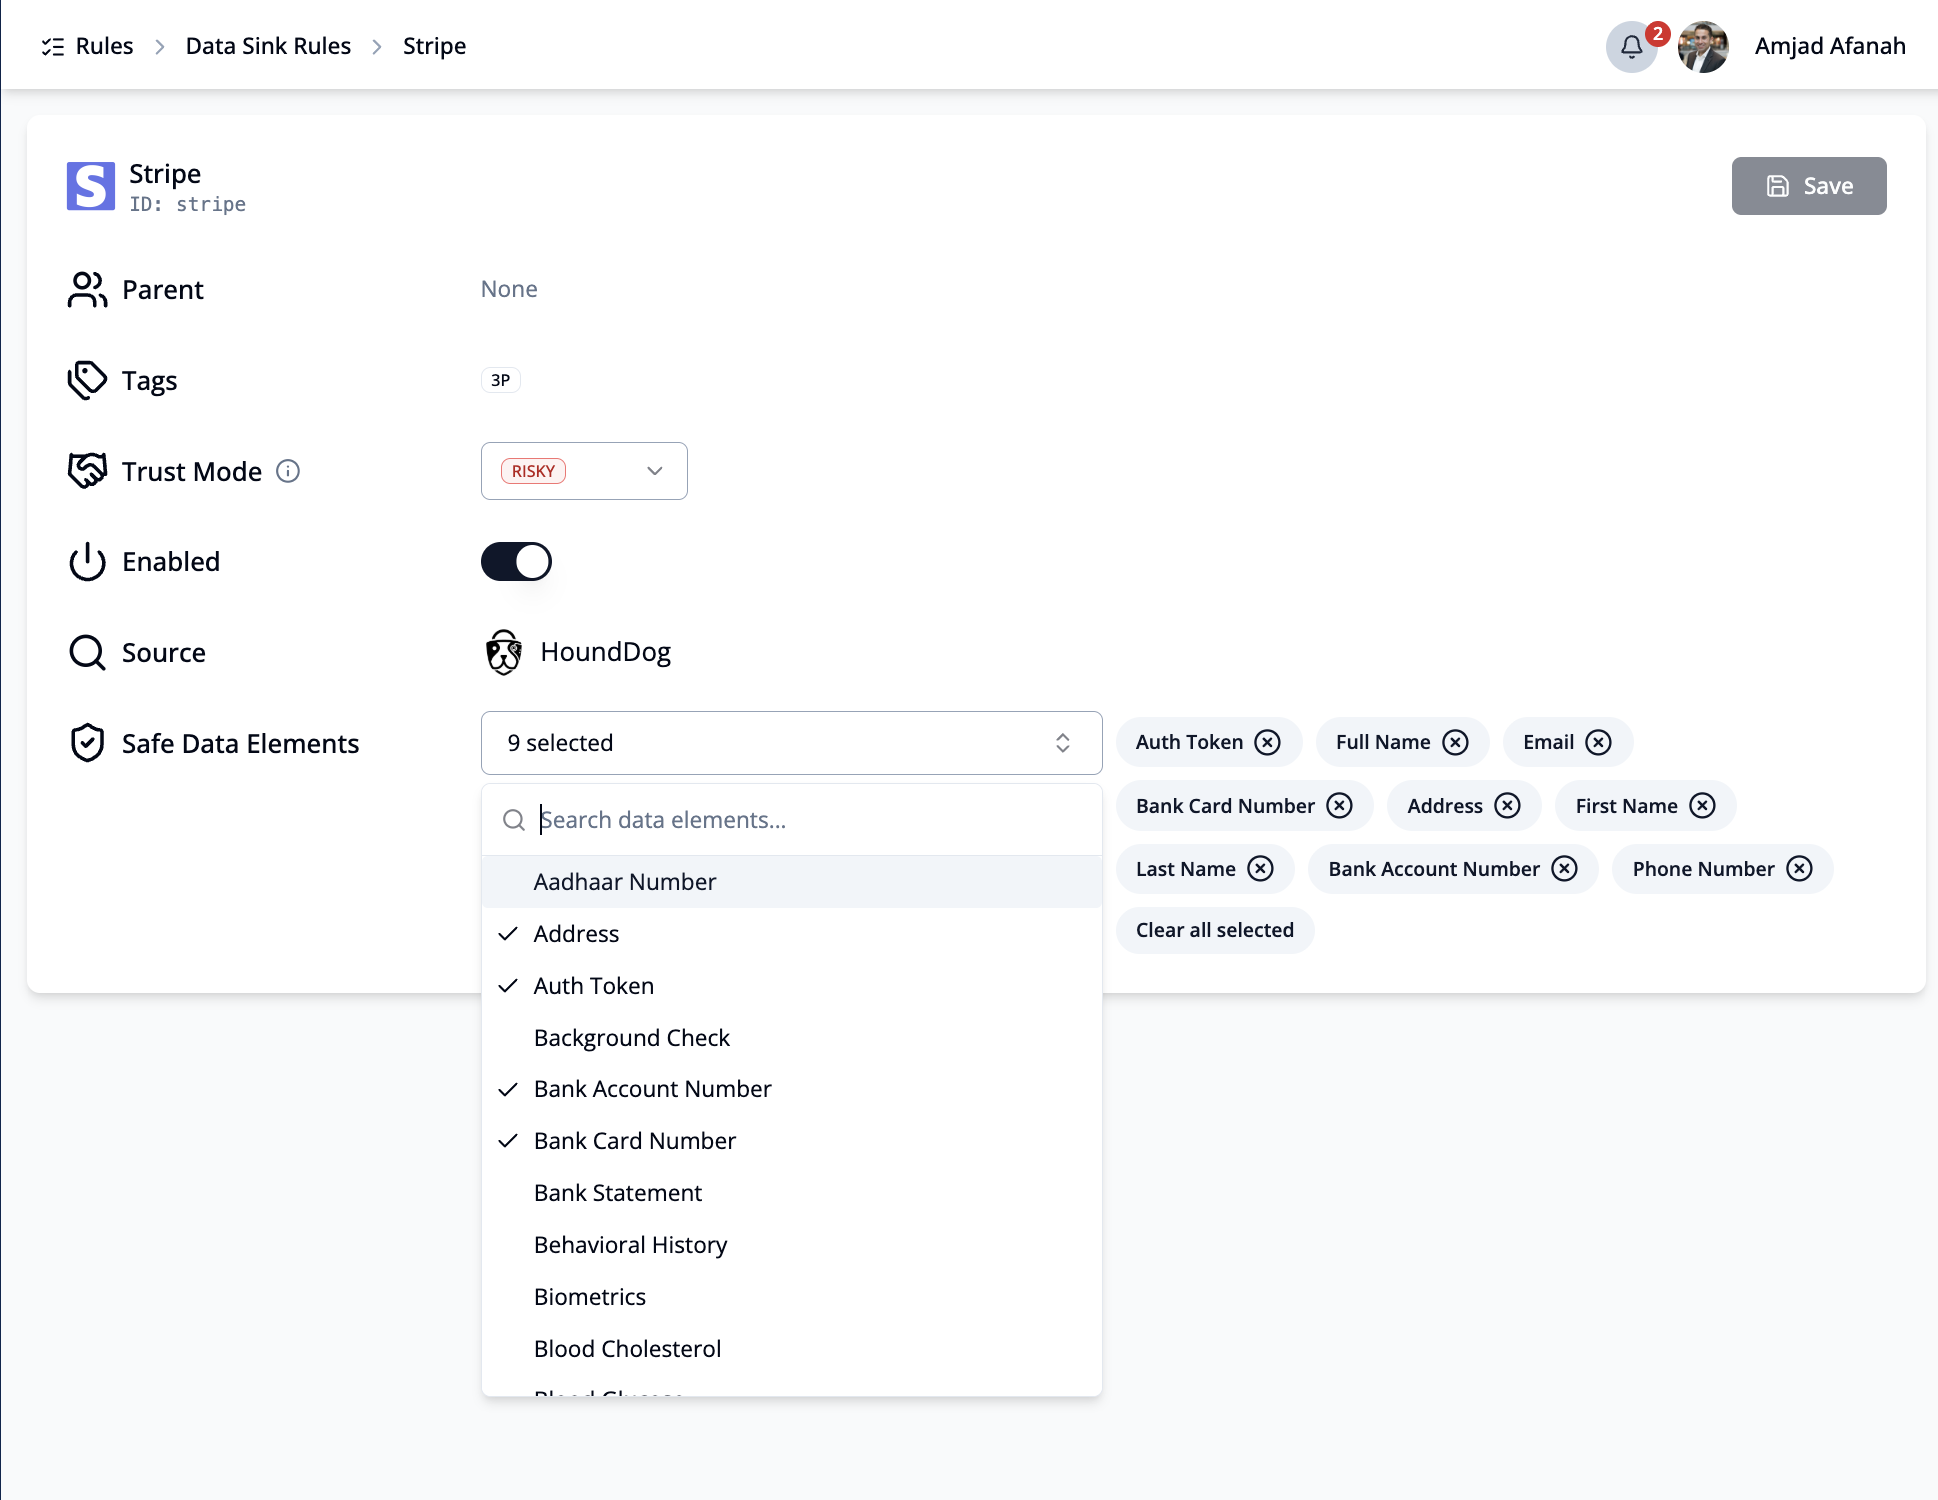Click the search magnifier in the dropdown

pyautogui.click(x=514, y=820)
